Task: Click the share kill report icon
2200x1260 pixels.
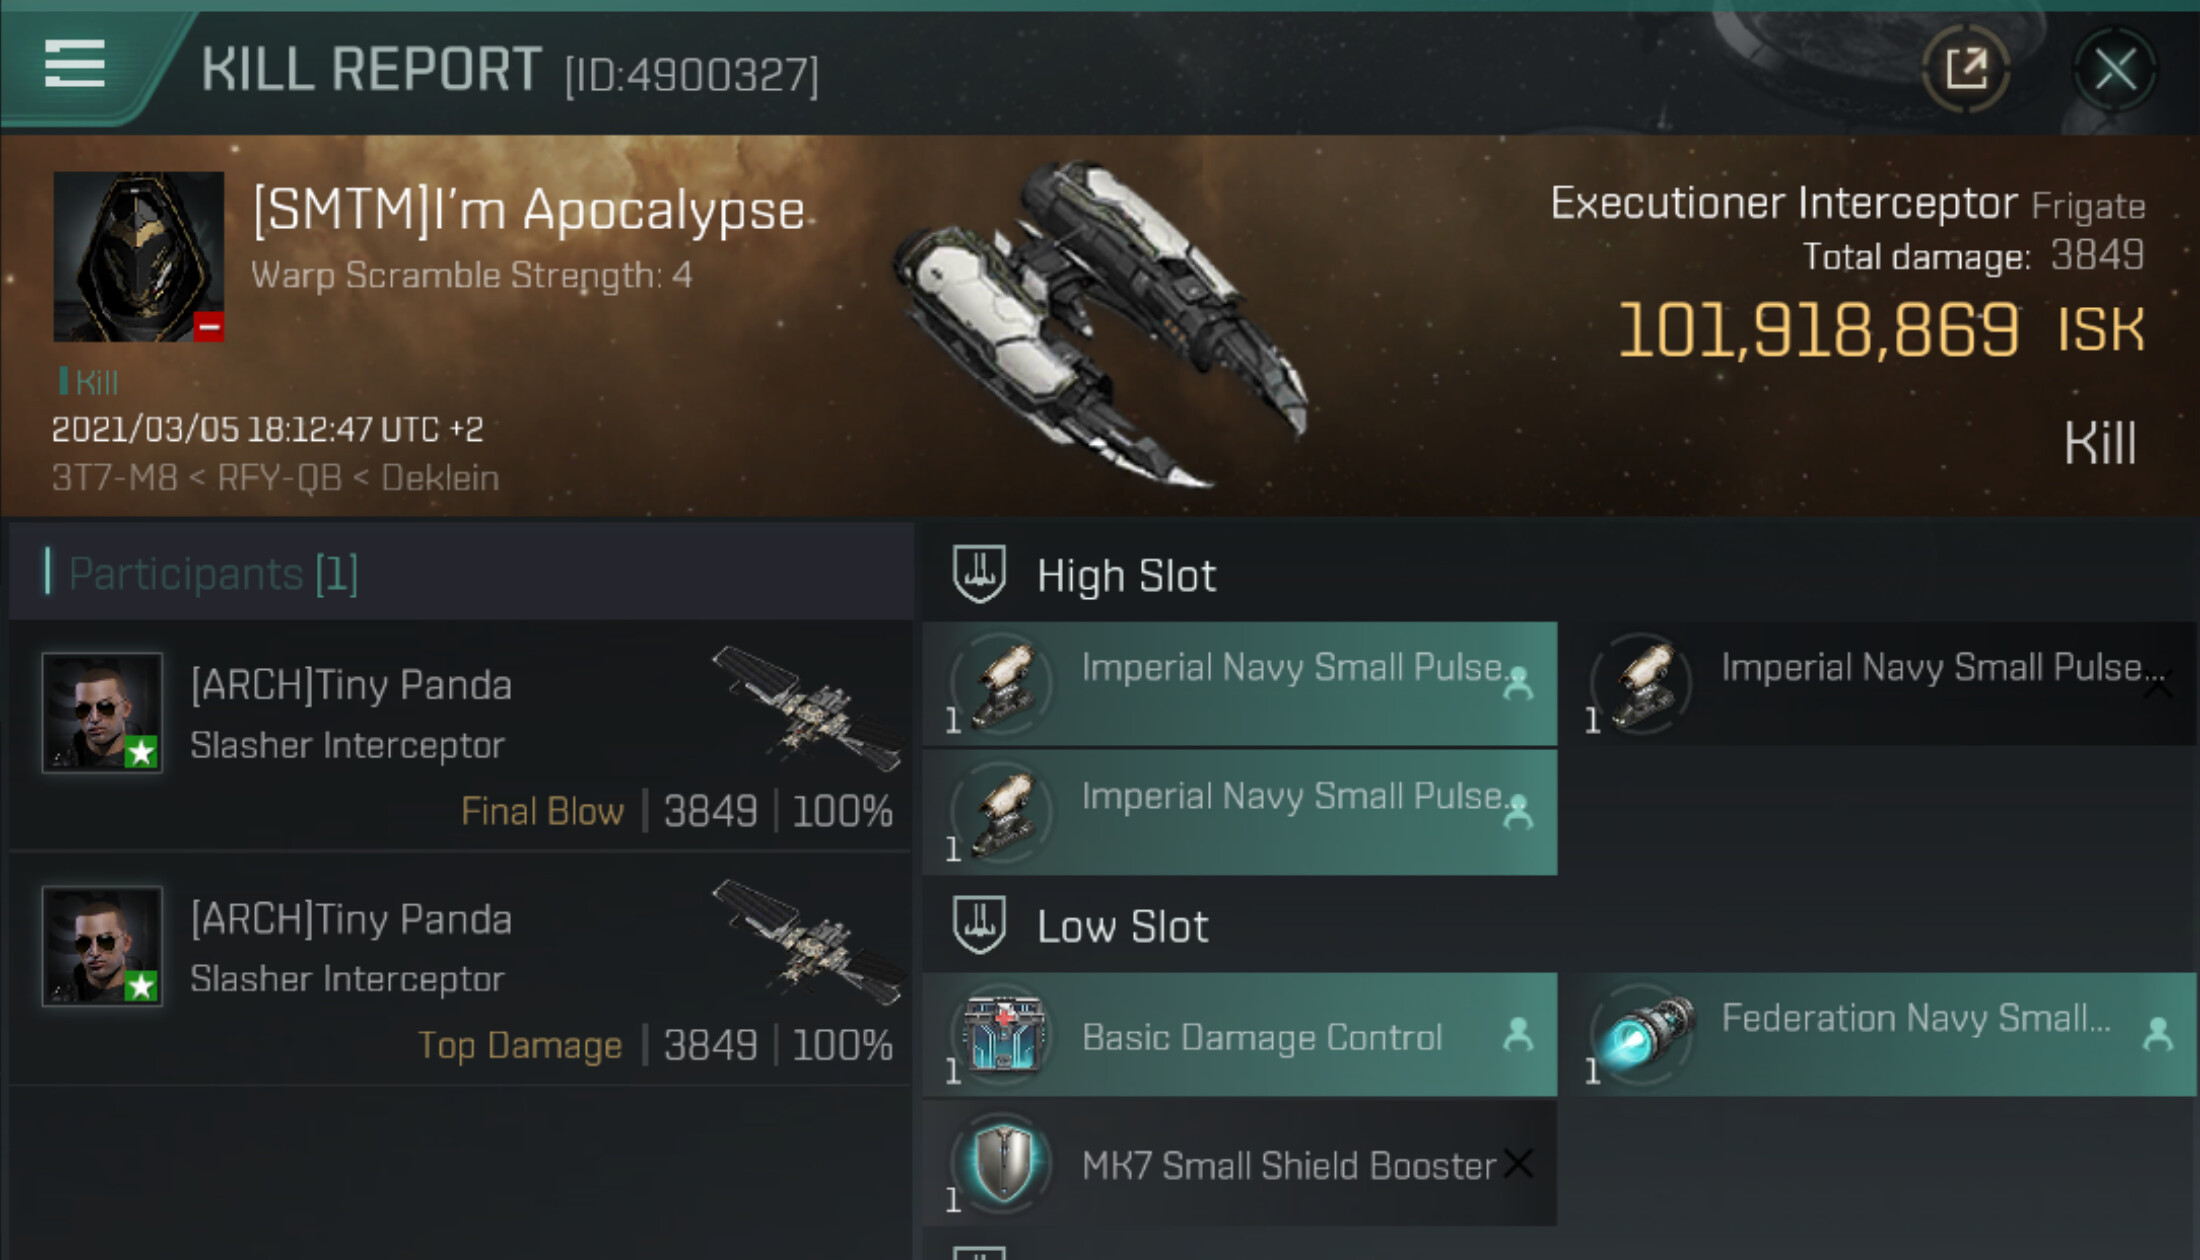Action: point(1965,69)
